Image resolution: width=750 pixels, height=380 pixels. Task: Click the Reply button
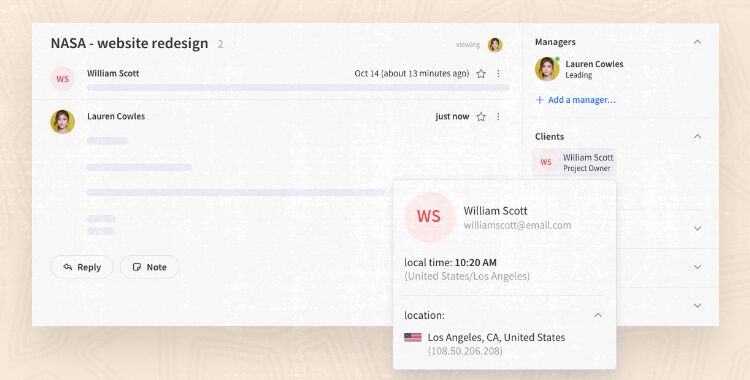point(82,267)
